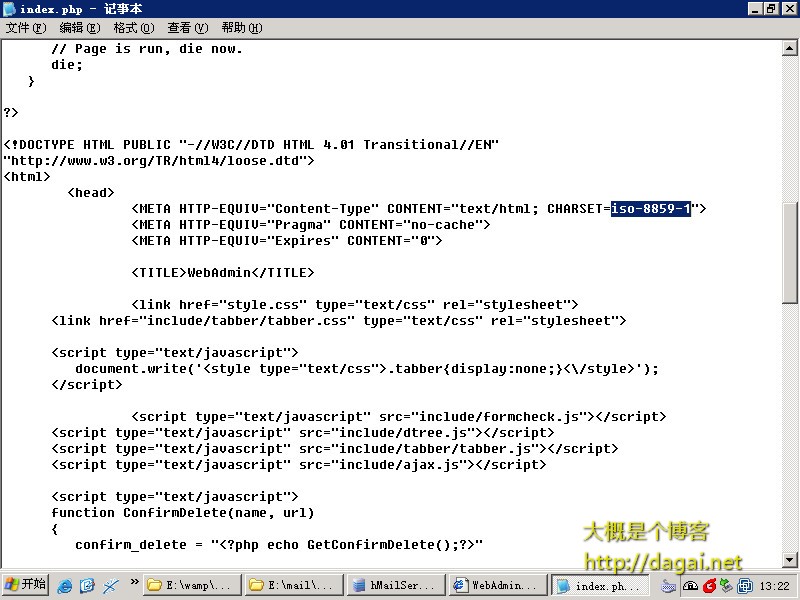This screenshot has width=800, height=600.
Task: Switch to hMailServer taskbar button
Action: point(396,585)
